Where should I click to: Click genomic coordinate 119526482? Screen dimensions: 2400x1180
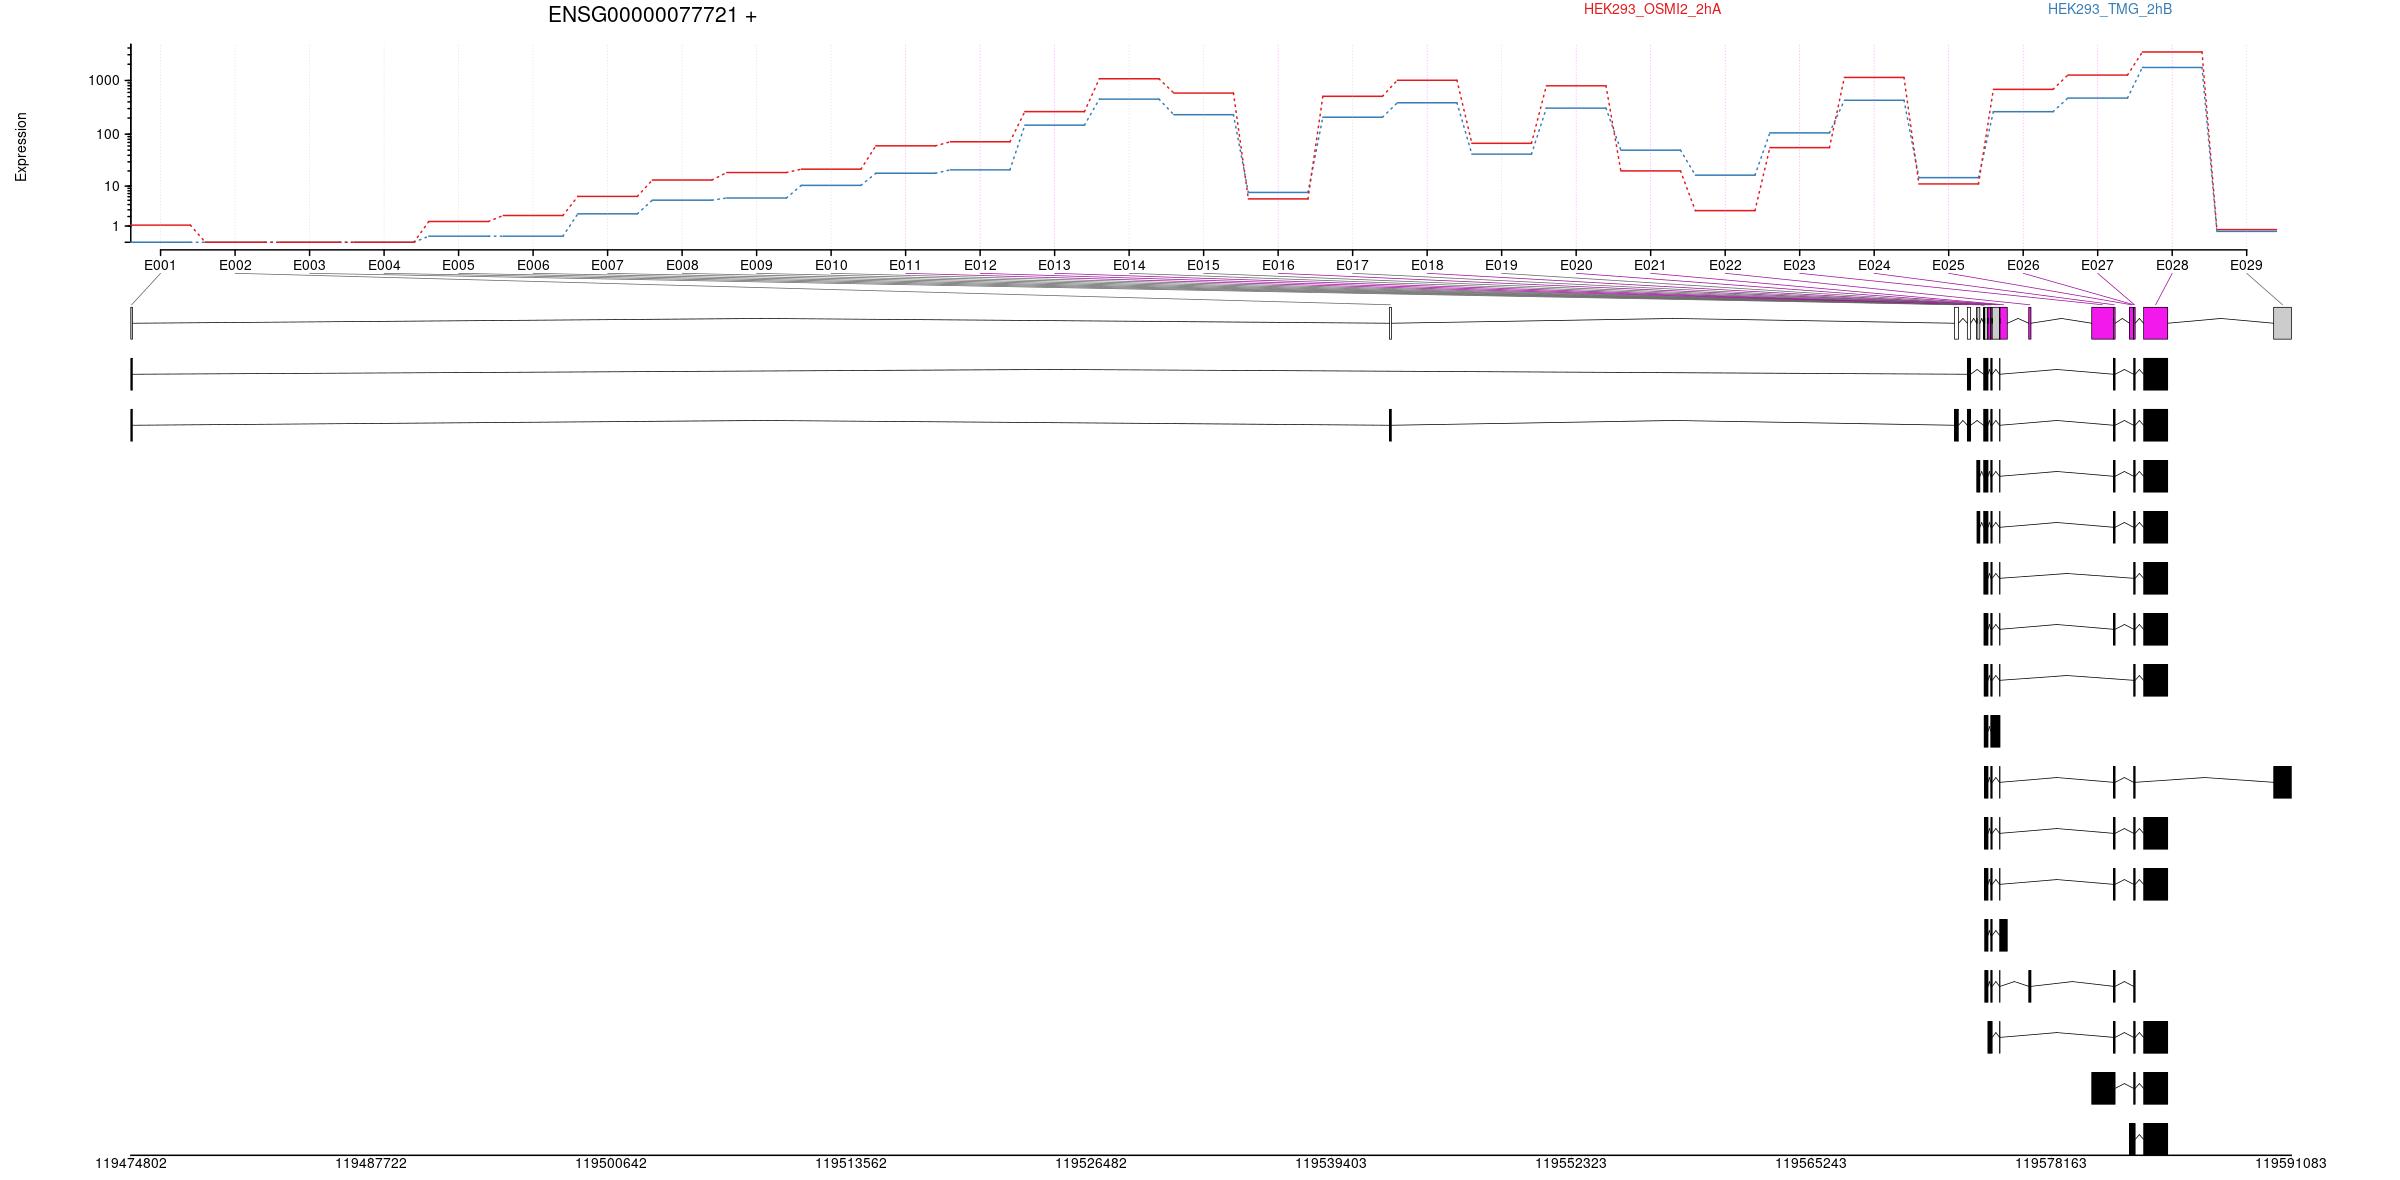coord(1091,1163)
